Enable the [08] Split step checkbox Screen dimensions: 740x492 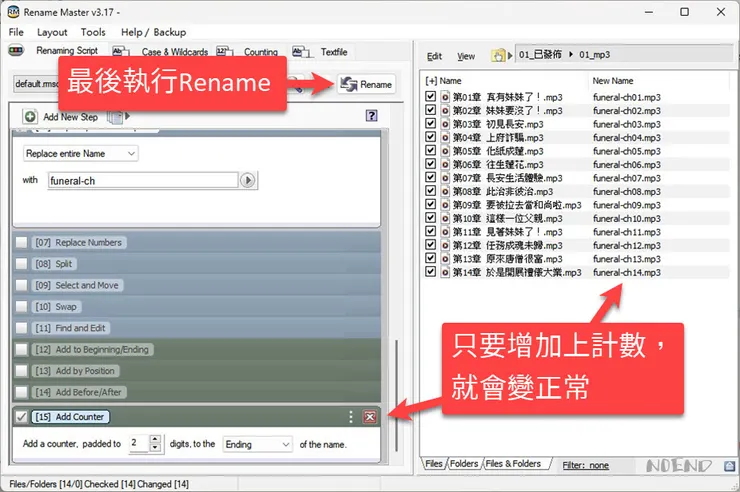pyautogui.click(x=21, y=264)
